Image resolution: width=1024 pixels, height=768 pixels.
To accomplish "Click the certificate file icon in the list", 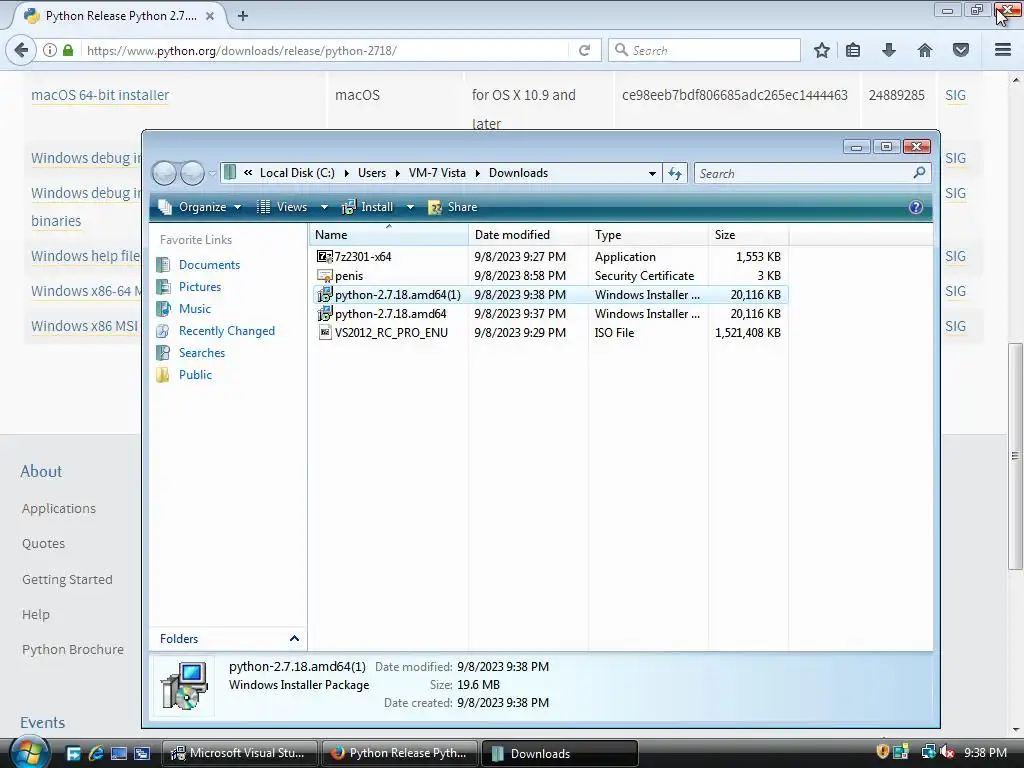I will pos(325,276).
